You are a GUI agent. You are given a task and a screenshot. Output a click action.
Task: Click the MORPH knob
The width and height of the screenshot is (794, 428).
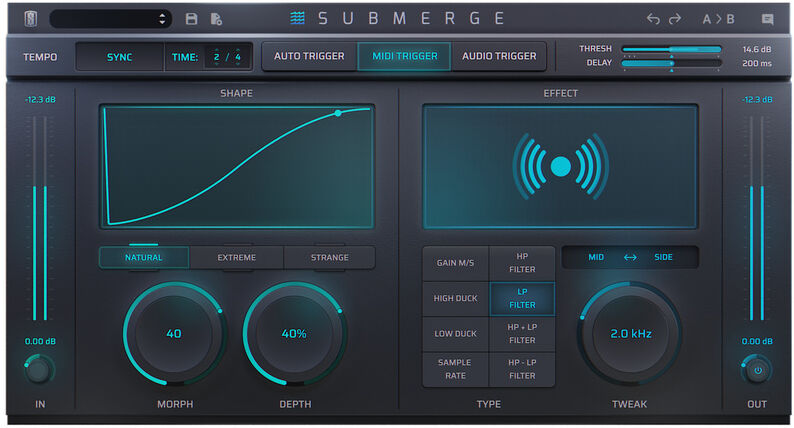tap(174, 333)
